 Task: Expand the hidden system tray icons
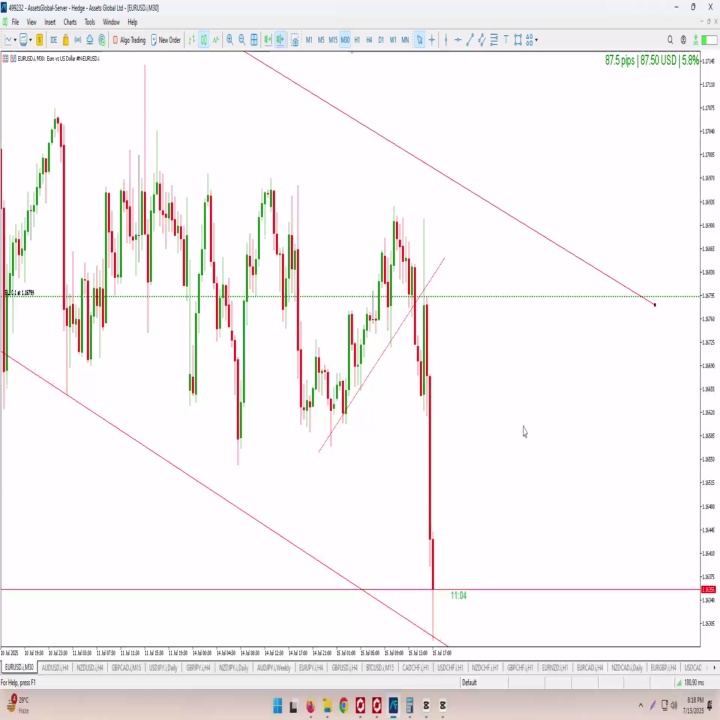click(x=641, y=705)
